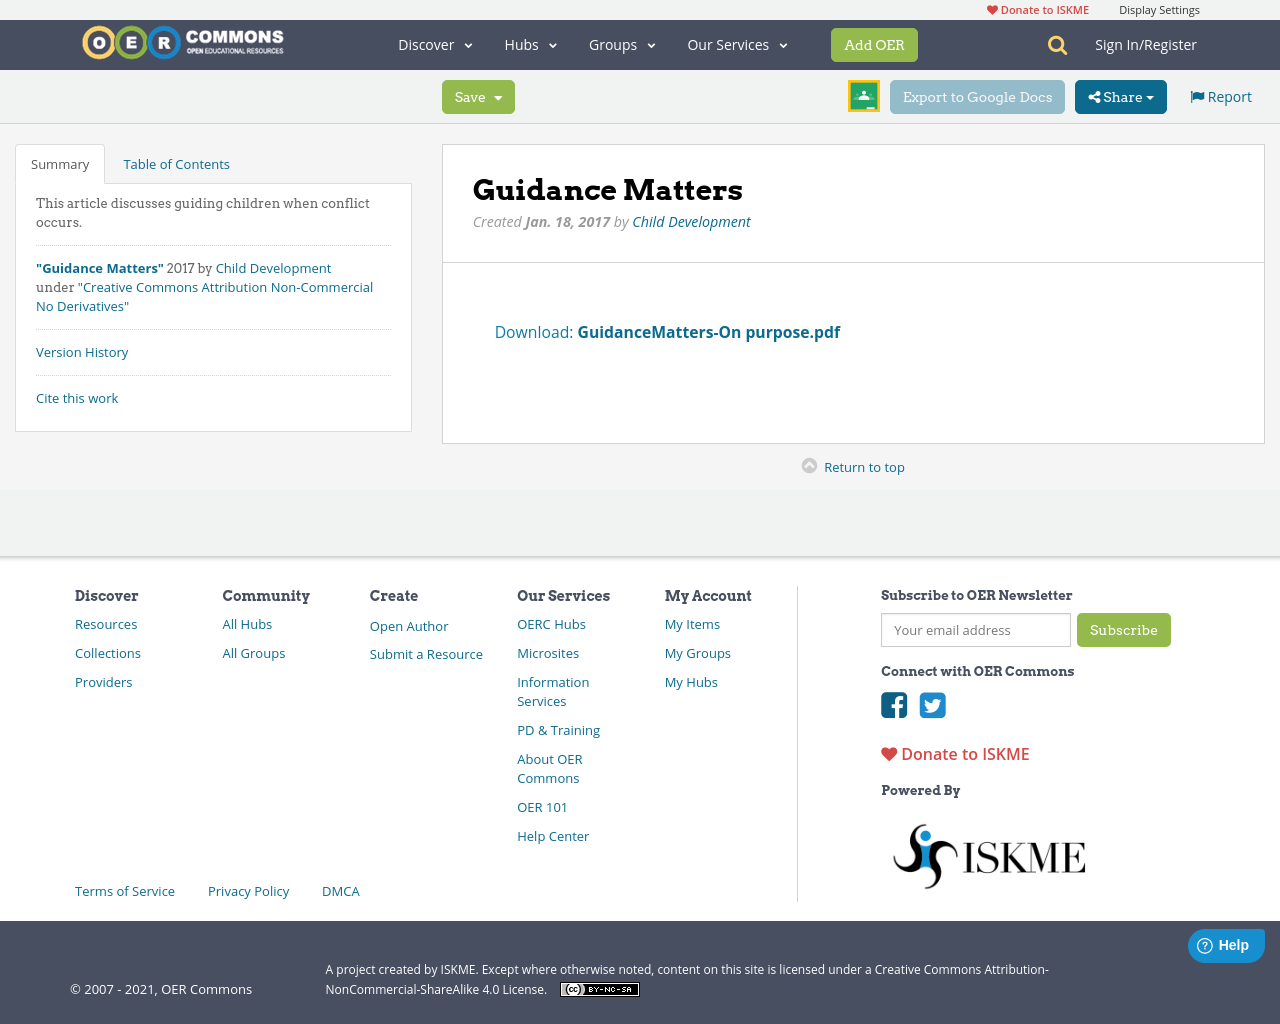This screenshot has height=1024, width=1280.
Task: Open the Share dropdown with share icon
Action: point(1120,96)
